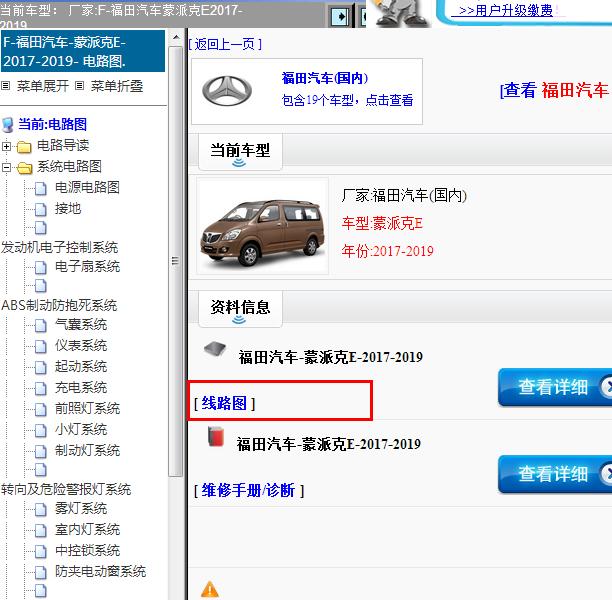The image size is (612, 600).
Task: Open the 福田汽车(国内) brand link
Action: point(325,78)
